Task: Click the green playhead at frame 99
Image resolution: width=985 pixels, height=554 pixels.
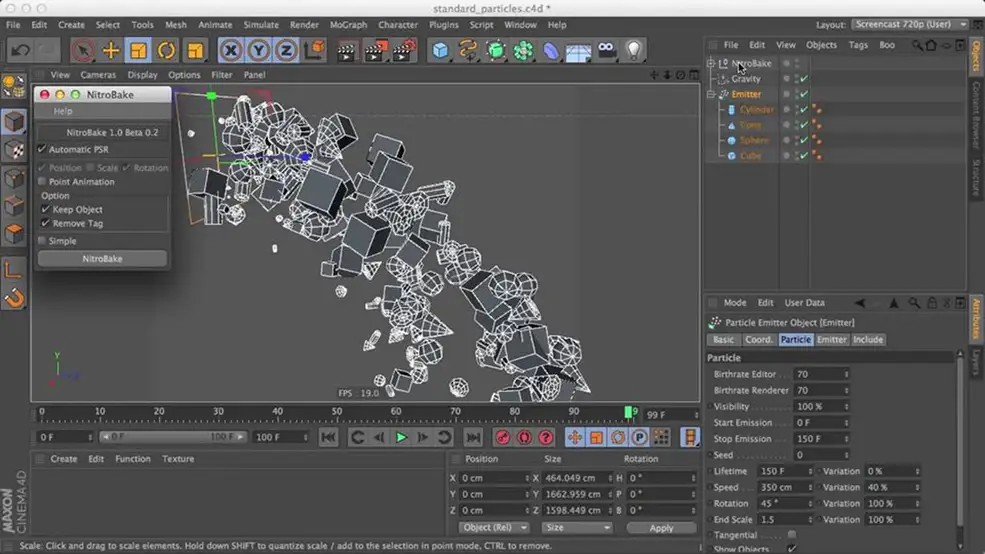Action: coord(628,412)
